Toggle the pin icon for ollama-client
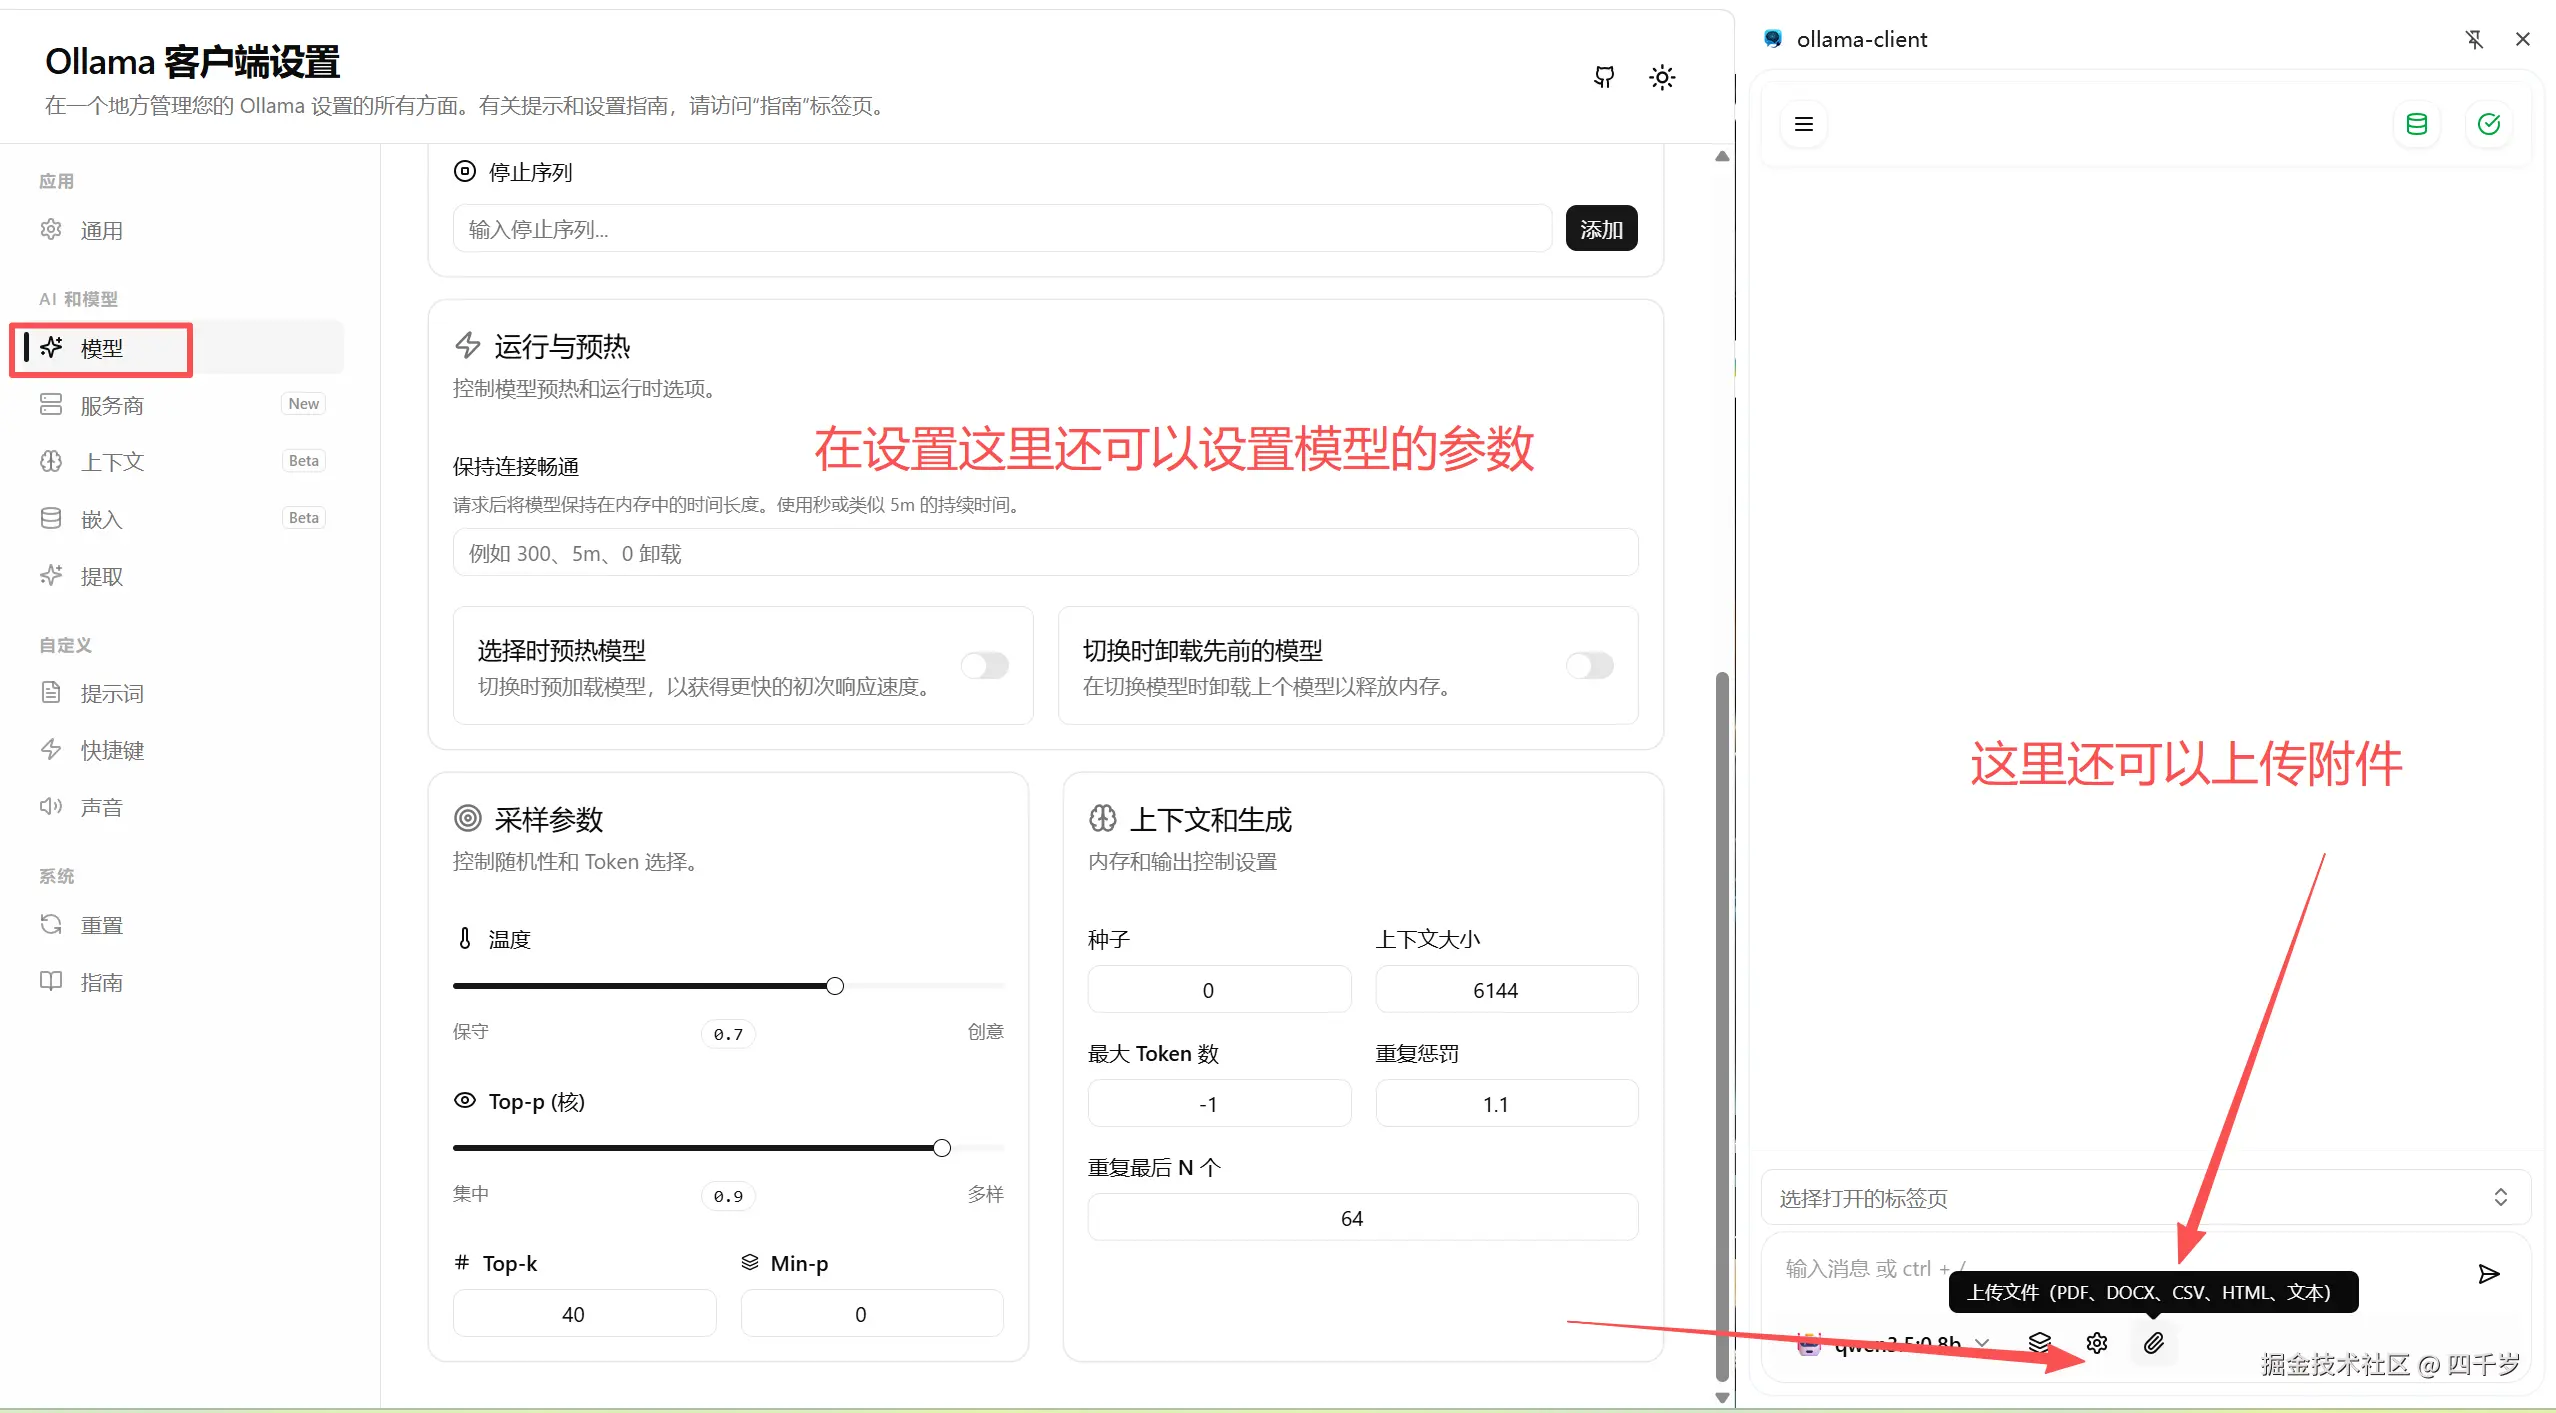This screenshot has height=1413, width=2556. (2474, 39)
